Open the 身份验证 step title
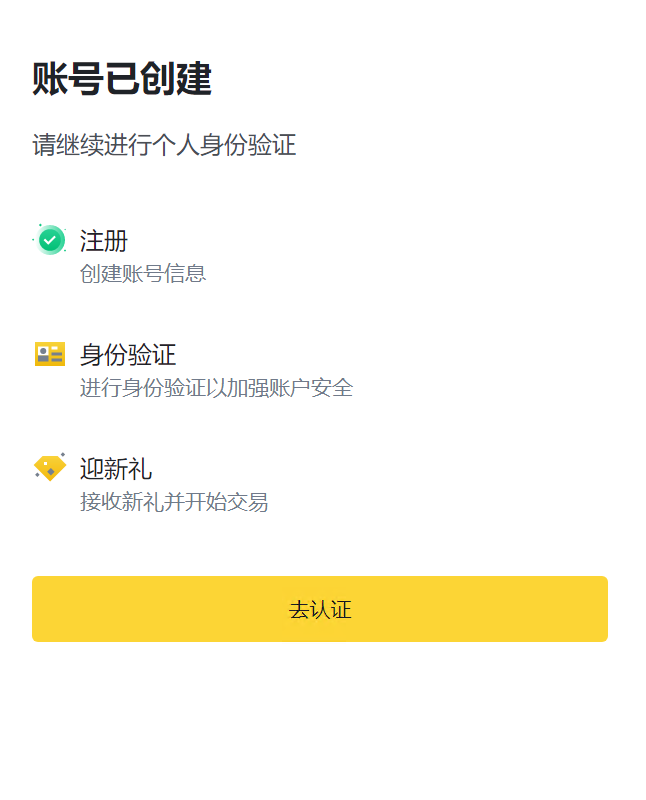Screen dimensions: 646x800 point(128,355)
